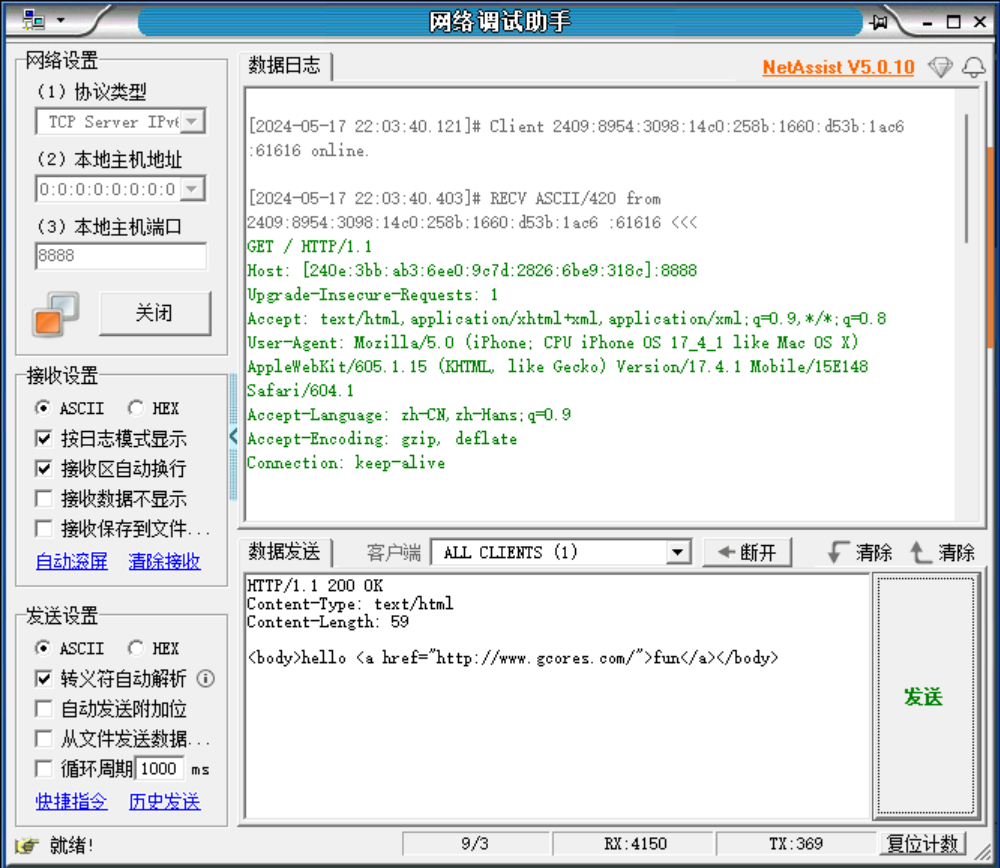
Task: Enable 接收数据不显示 checkbox
Action: 44,499
